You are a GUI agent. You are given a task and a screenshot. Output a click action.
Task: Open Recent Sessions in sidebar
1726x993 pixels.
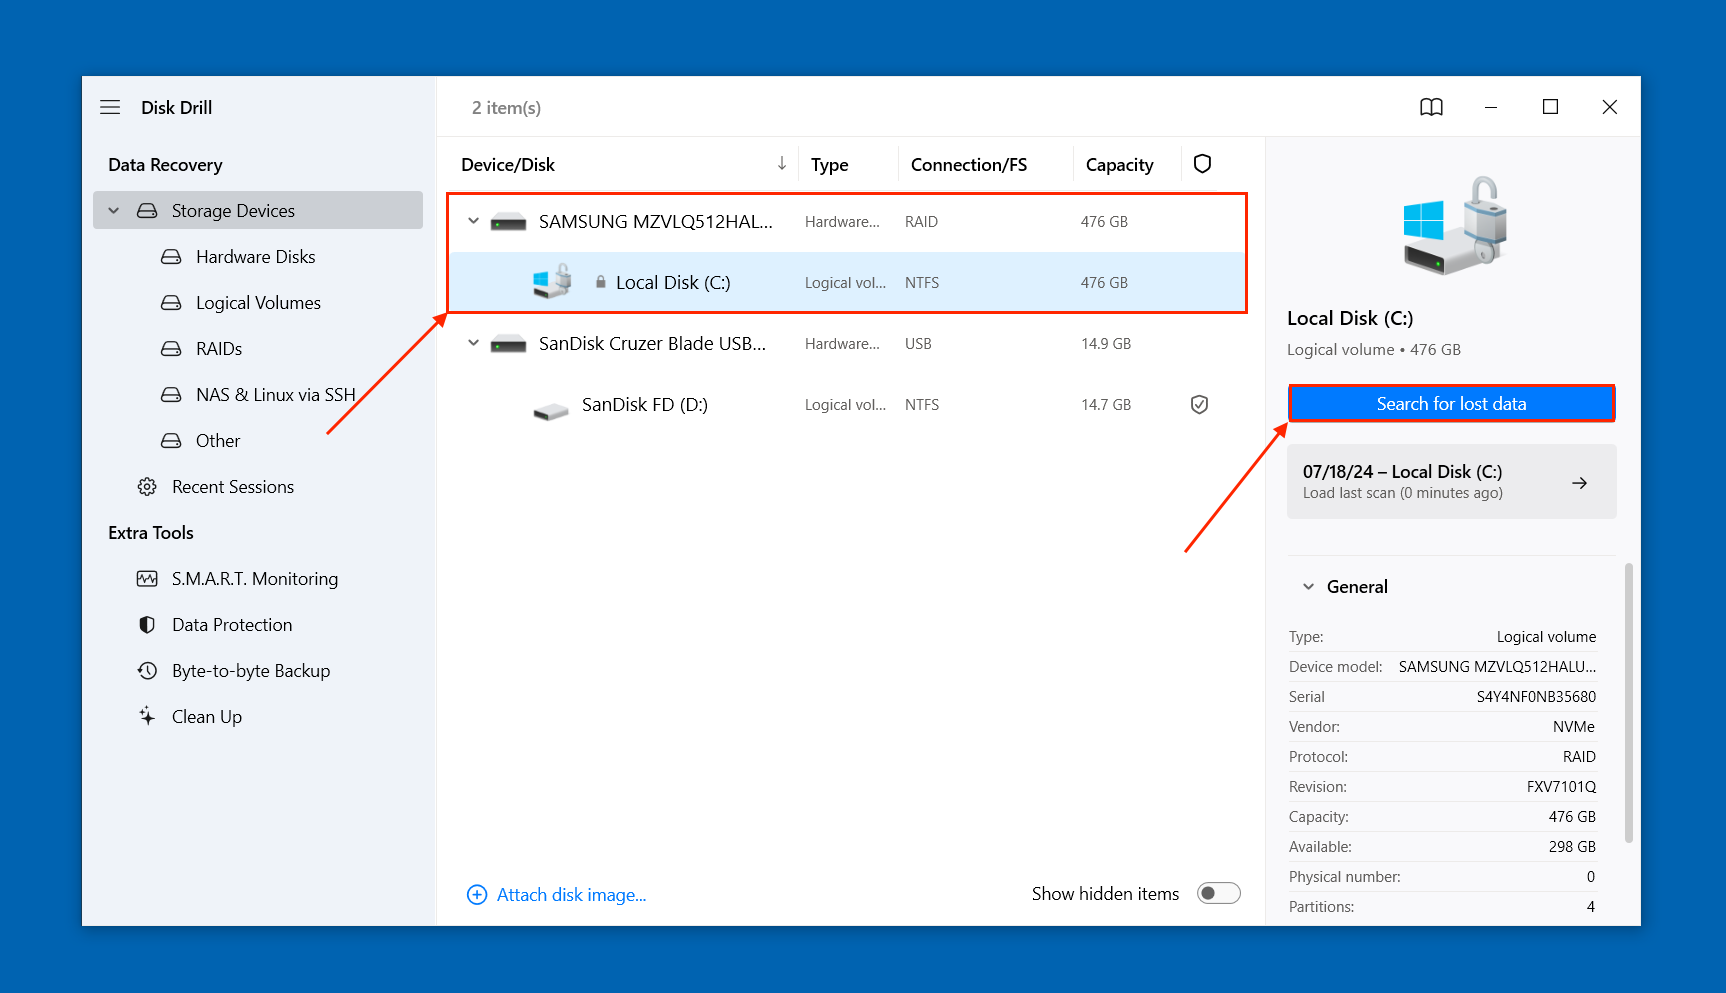233,487
